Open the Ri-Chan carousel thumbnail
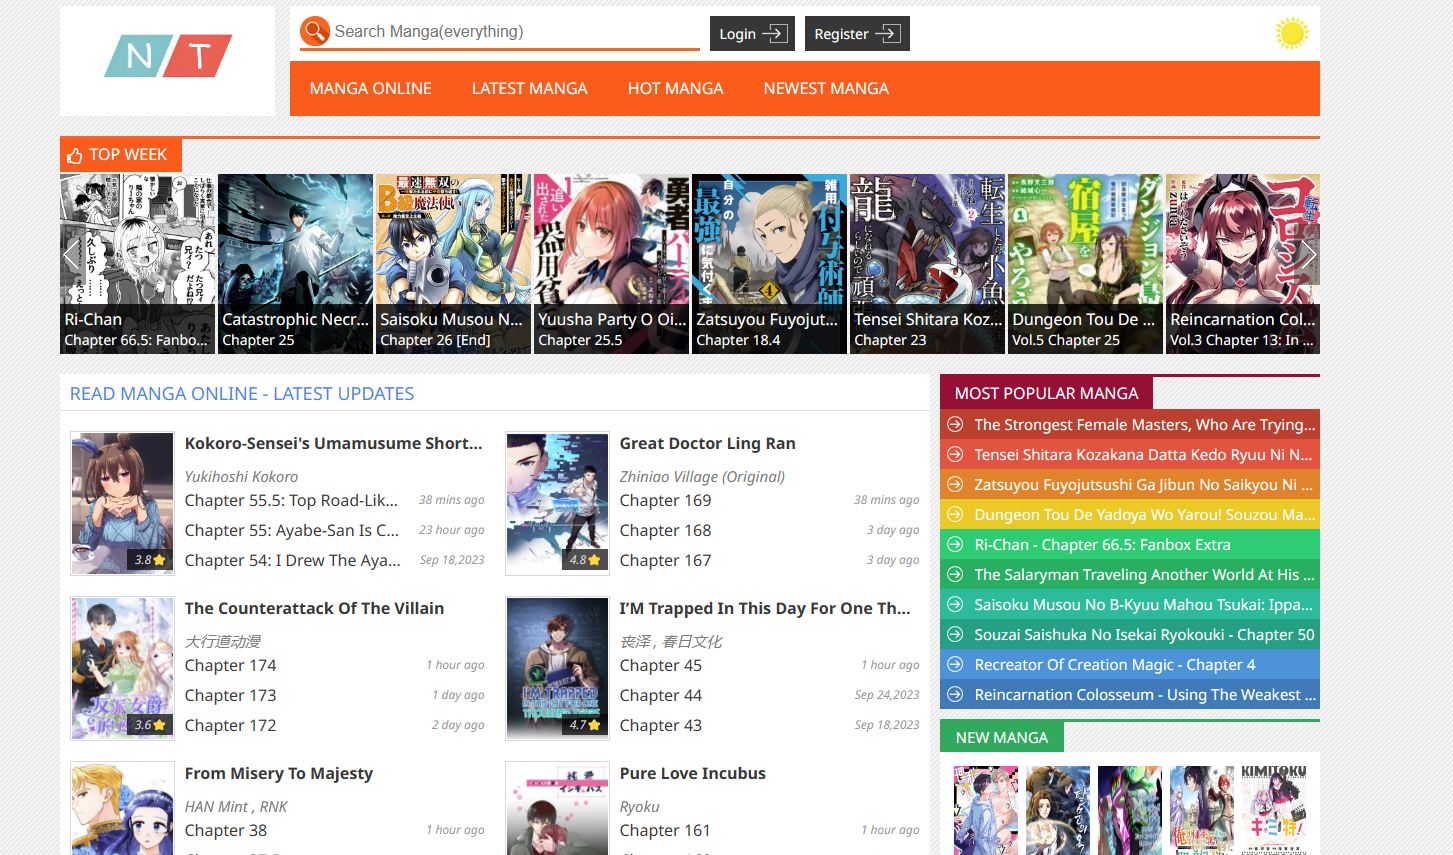Image resolution: width=1453 pixels, height=855 pixels. click(137, 264)
